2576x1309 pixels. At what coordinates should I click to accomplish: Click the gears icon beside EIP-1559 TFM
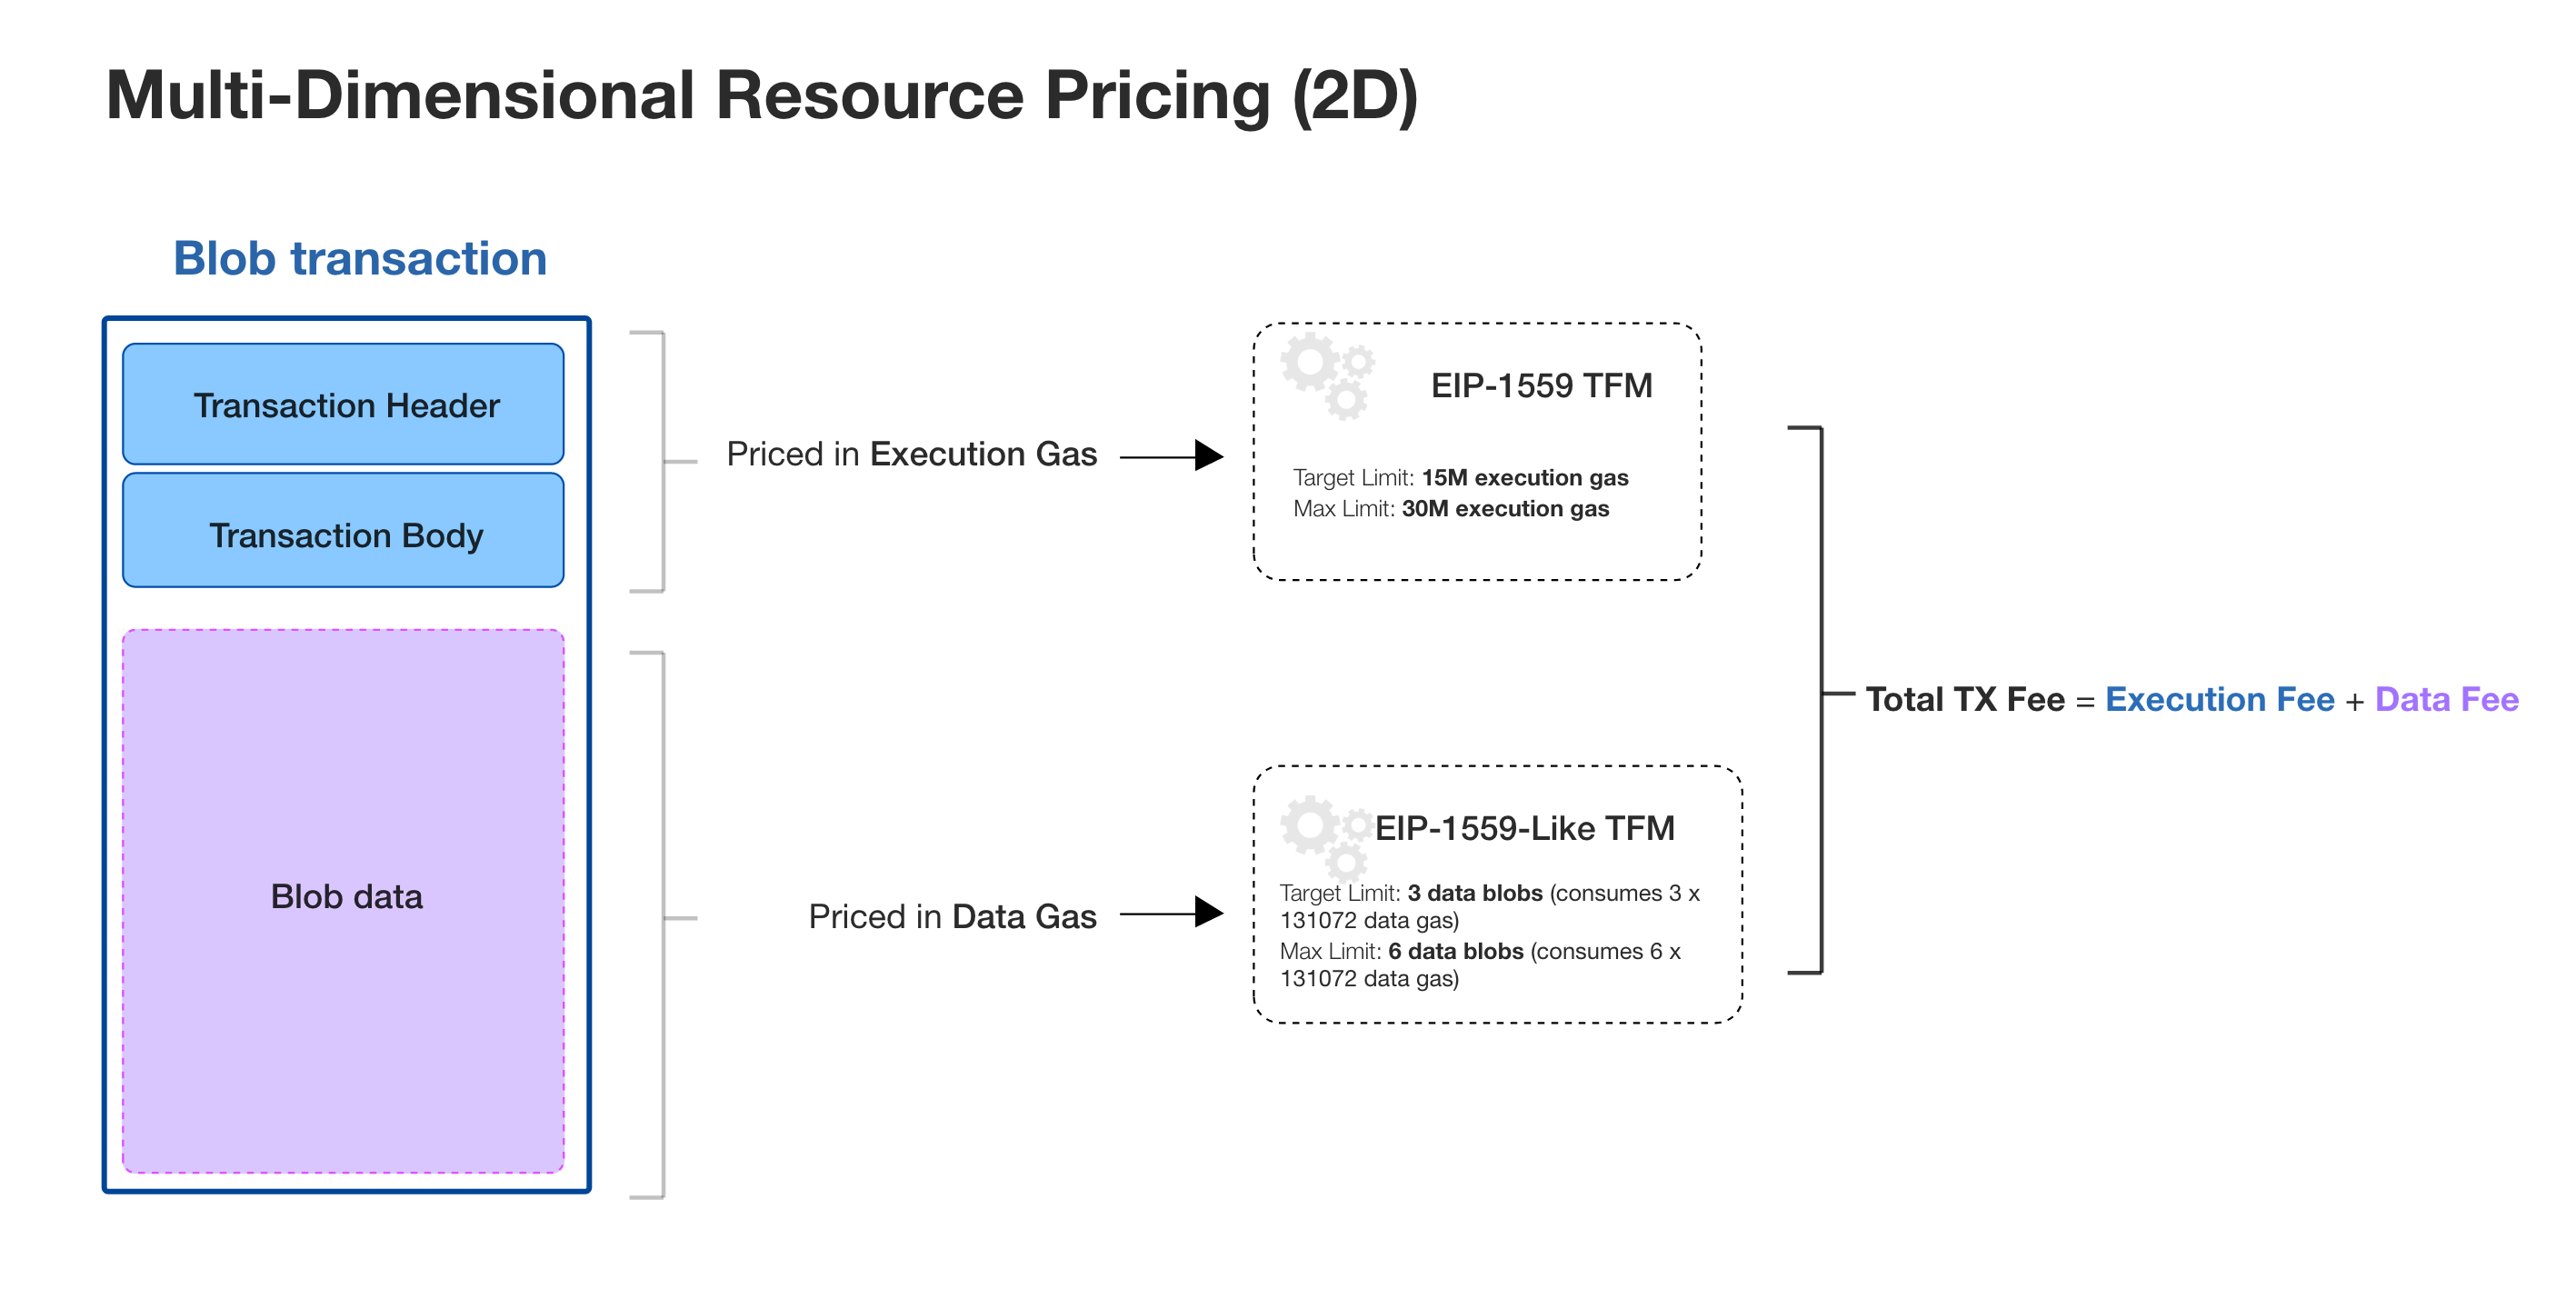point(1327,375)
